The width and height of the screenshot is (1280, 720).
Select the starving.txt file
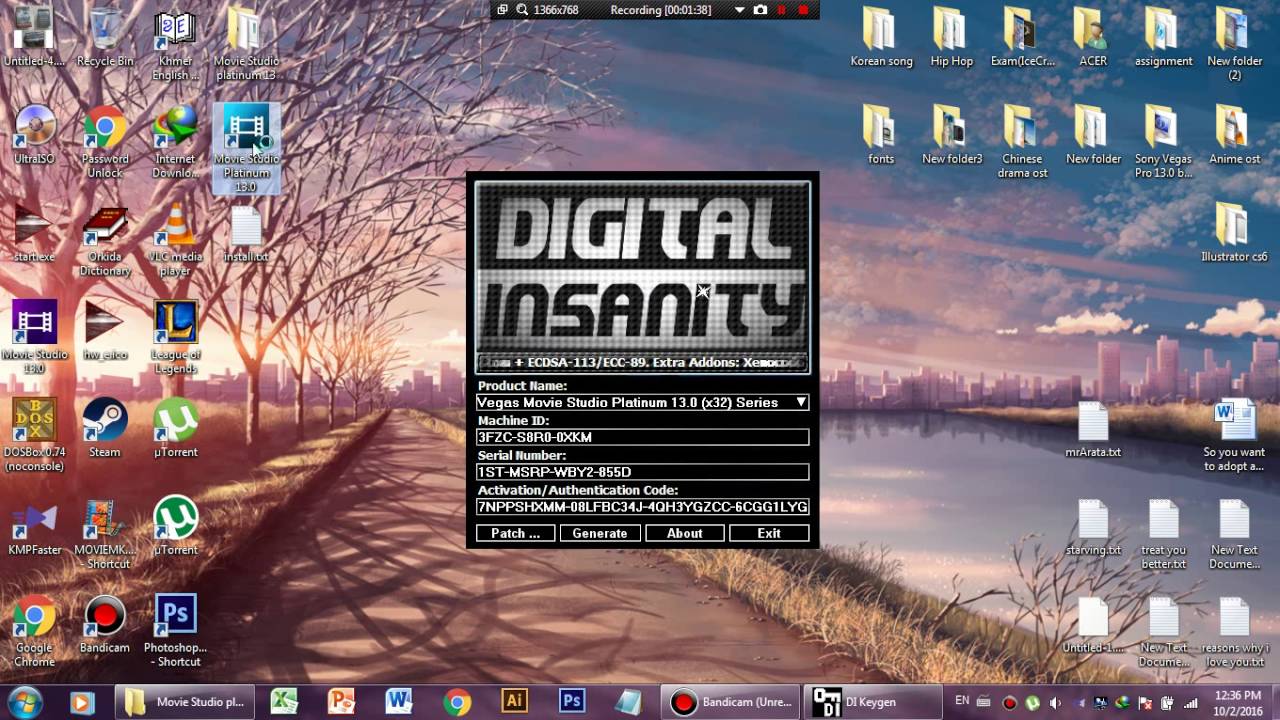click(x=1093, y=527)
